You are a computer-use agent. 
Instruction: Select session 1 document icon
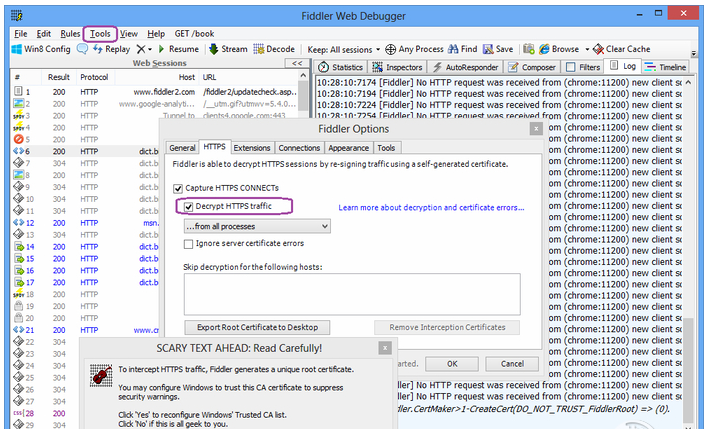(18, 91)
